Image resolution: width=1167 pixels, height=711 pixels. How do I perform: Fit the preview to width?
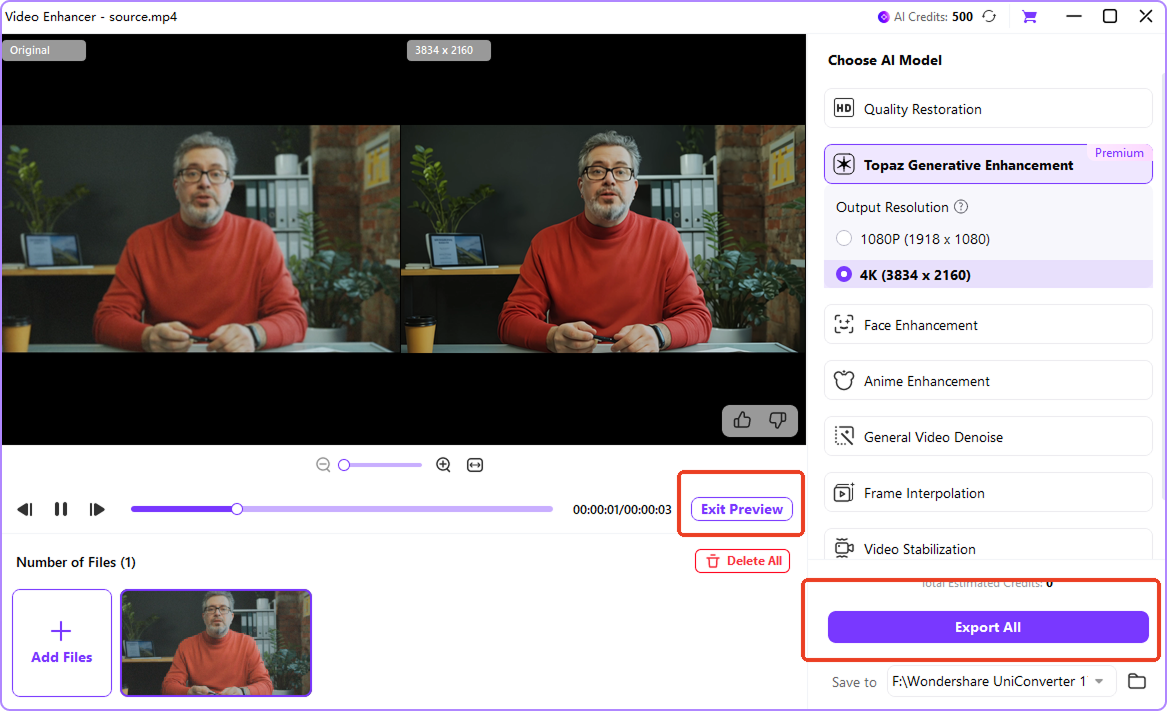coord(475,465)
